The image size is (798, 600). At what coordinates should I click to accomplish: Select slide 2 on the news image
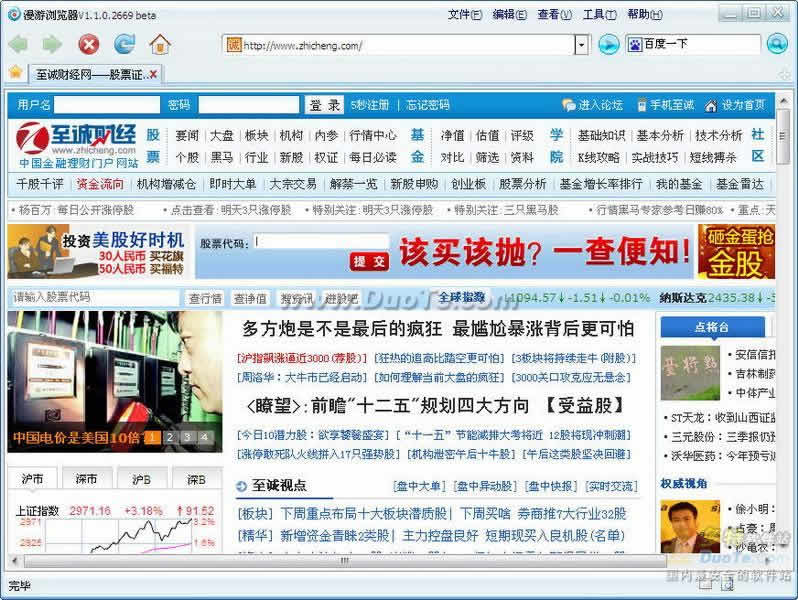point(170,437)
